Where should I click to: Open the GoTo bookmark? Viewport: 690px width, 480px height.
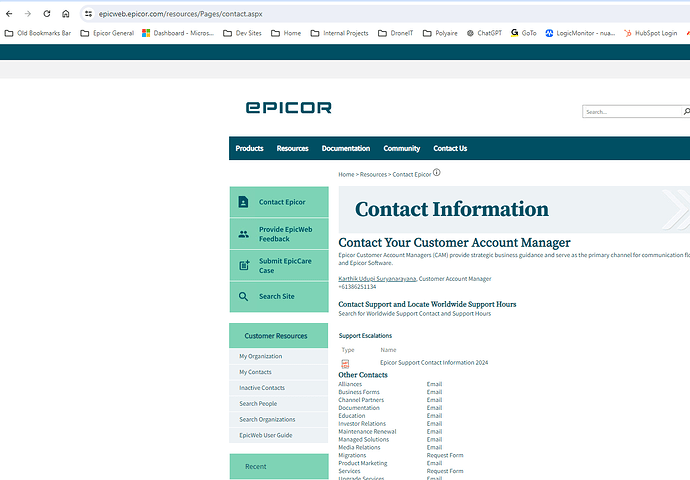524,33
